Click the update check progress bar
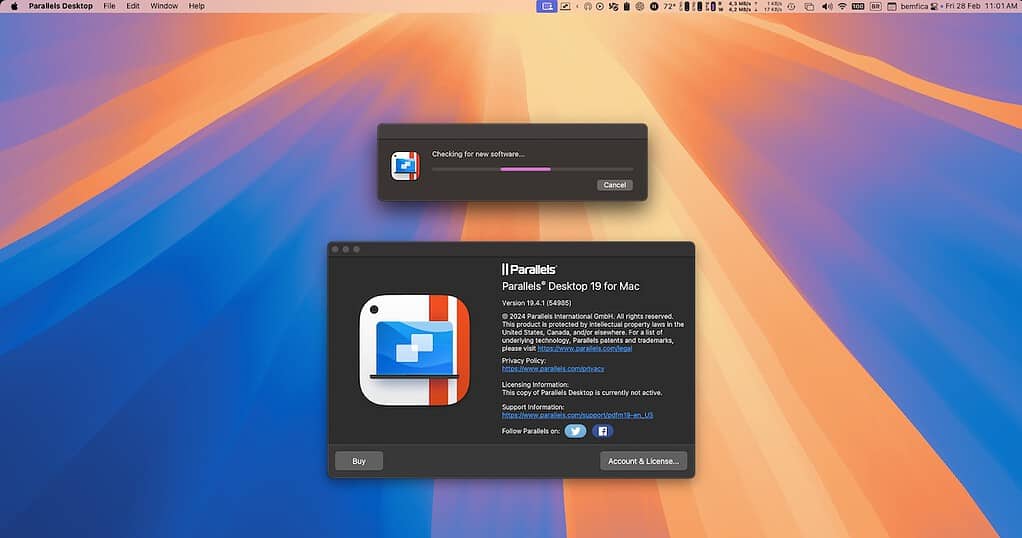 click(532, 169)
